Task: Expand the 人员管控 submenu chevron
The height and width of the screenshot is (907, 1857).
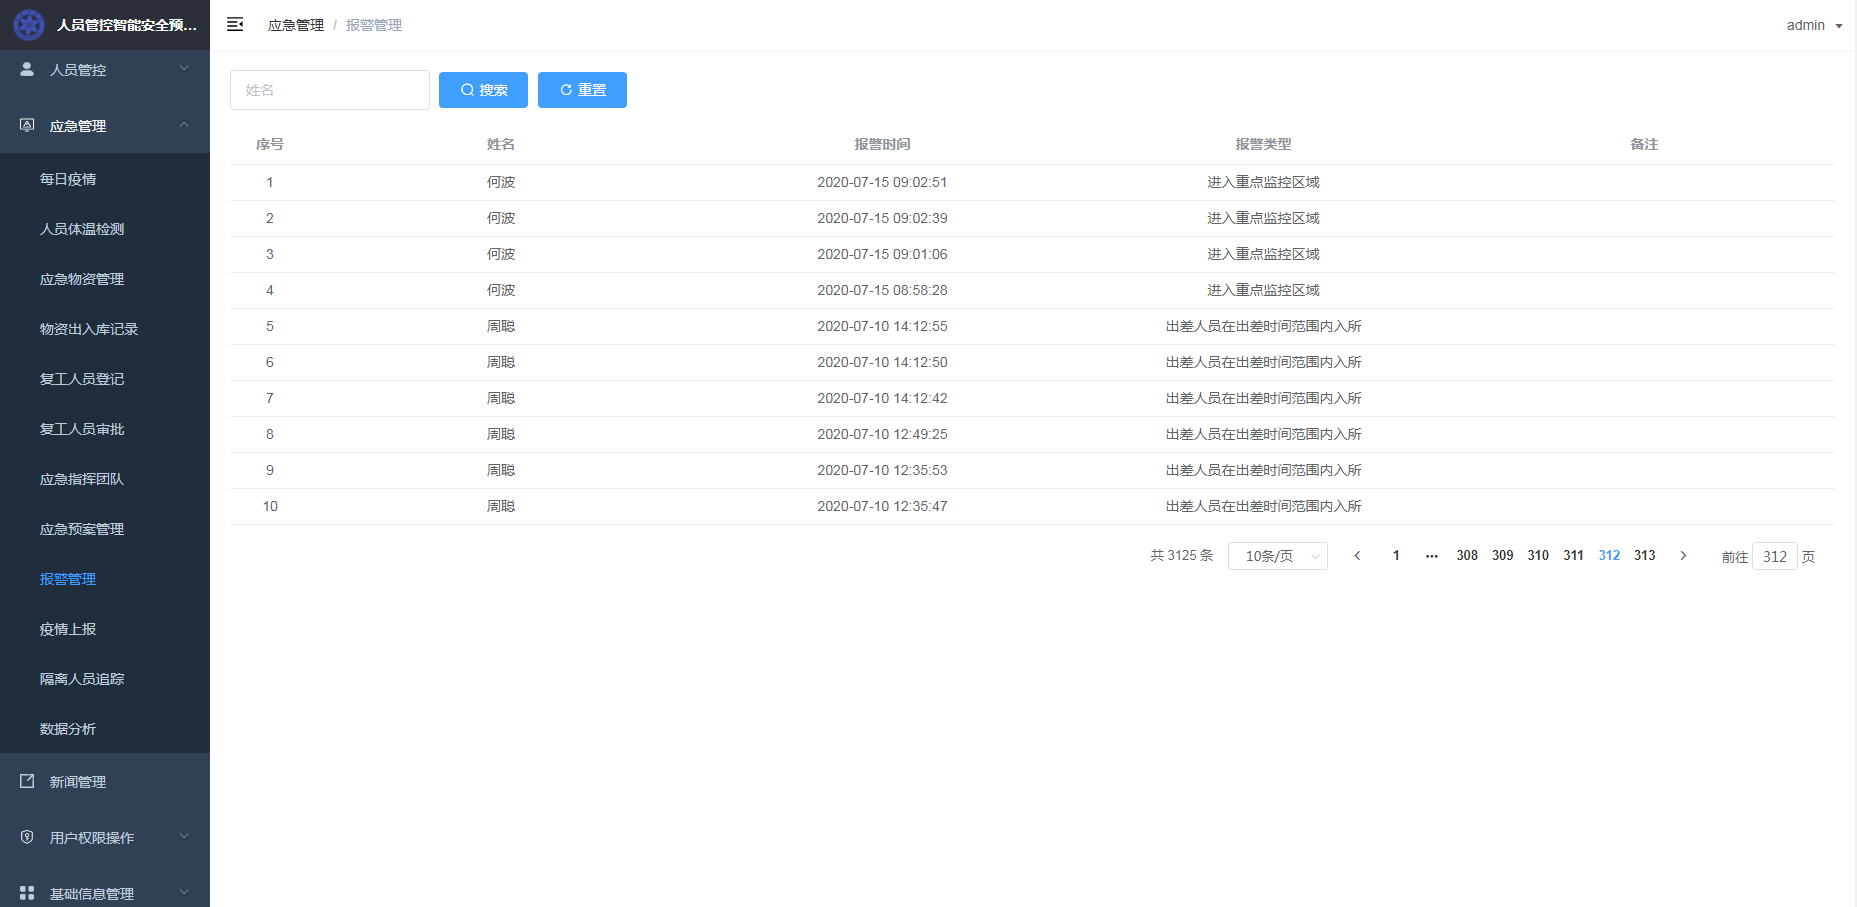Action: [x=184, y=69]
